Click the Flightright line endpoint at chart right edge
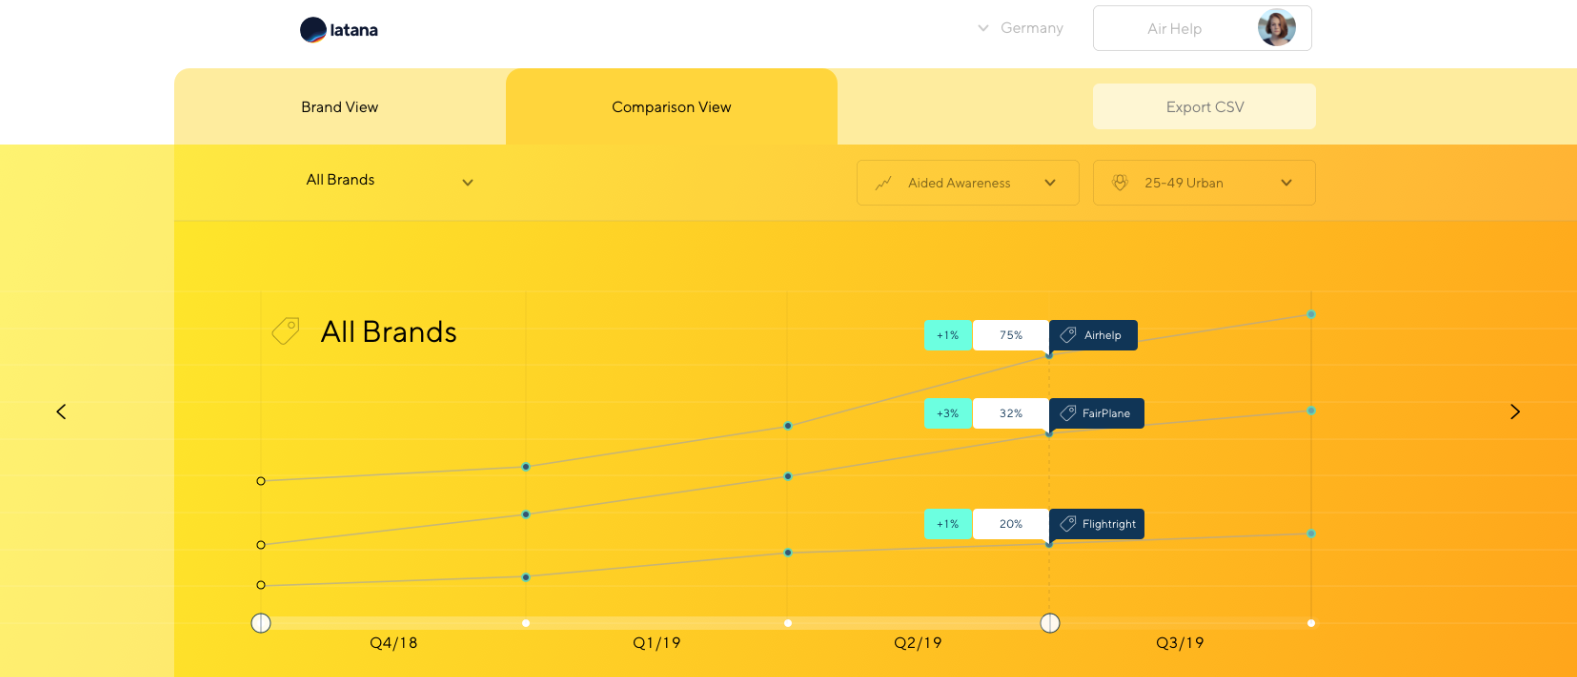 pyautogui.click(x=1311, y=533)
